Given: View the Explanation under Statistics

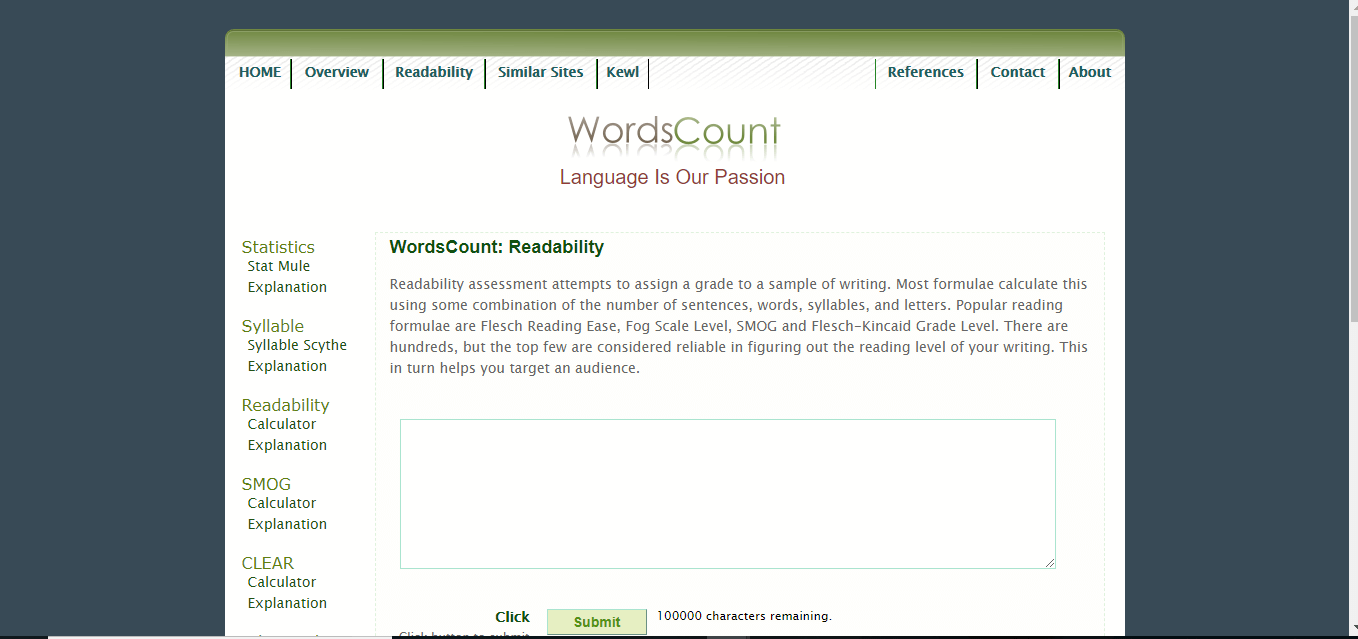Looking at the screenshot, I should pos(287,287).
